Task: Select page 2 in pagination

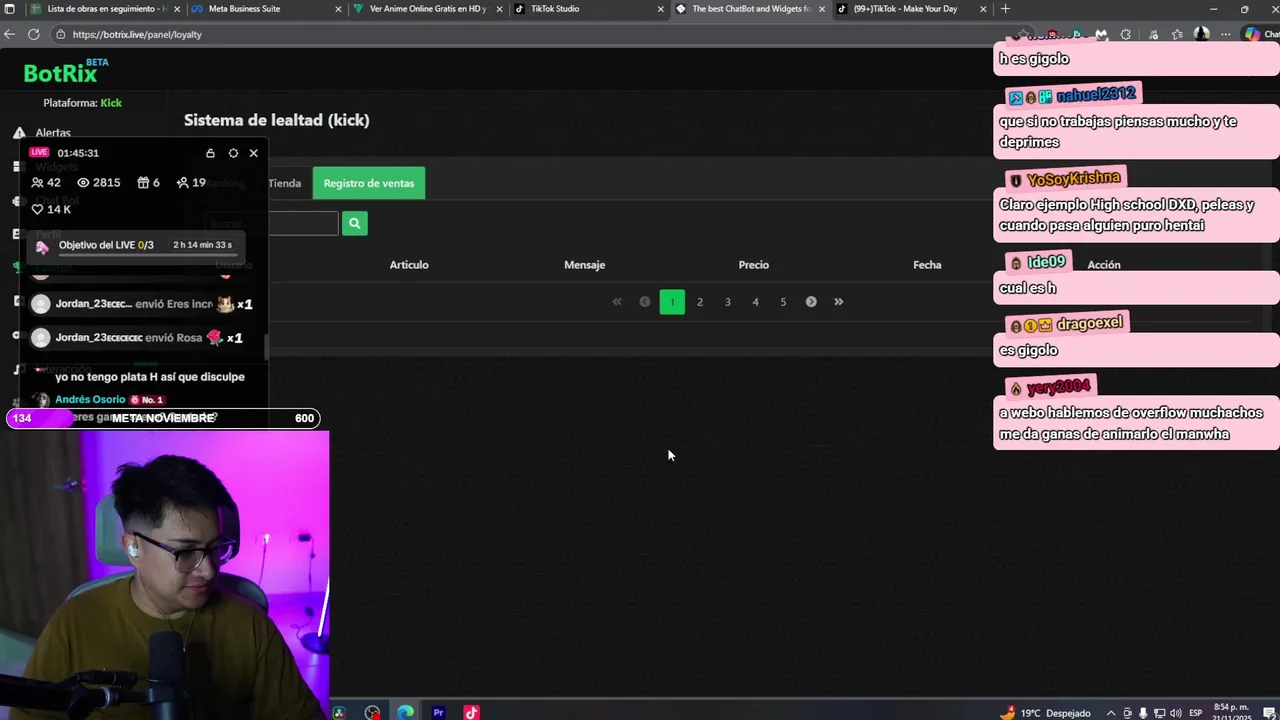Action: [x=700, y=302]
